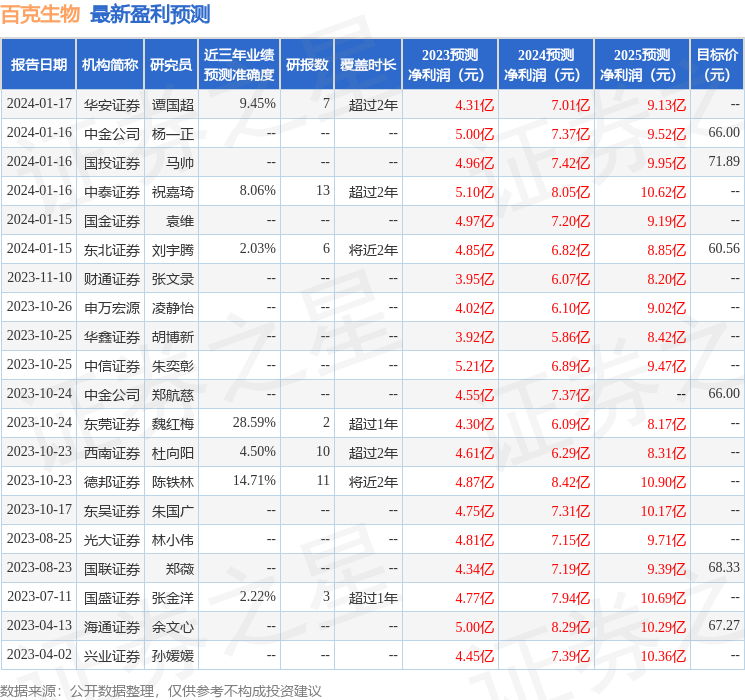Click the 覆盖时长 column header
Screen dimensions: 745x700
[x=368, y=64]
